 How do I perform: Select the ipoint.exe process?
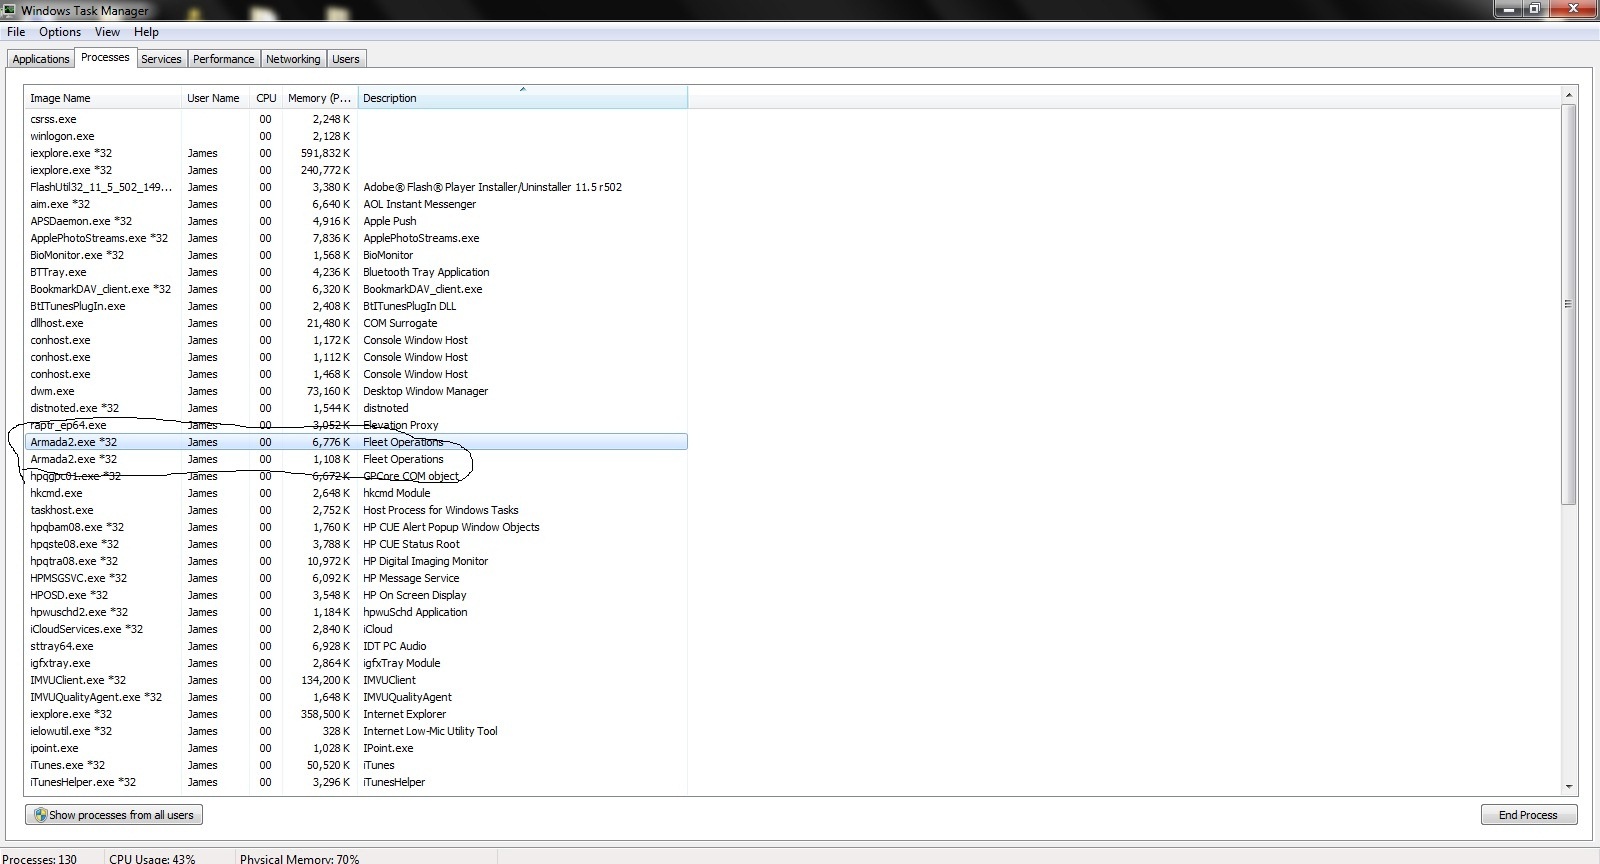tap(356, 748)
